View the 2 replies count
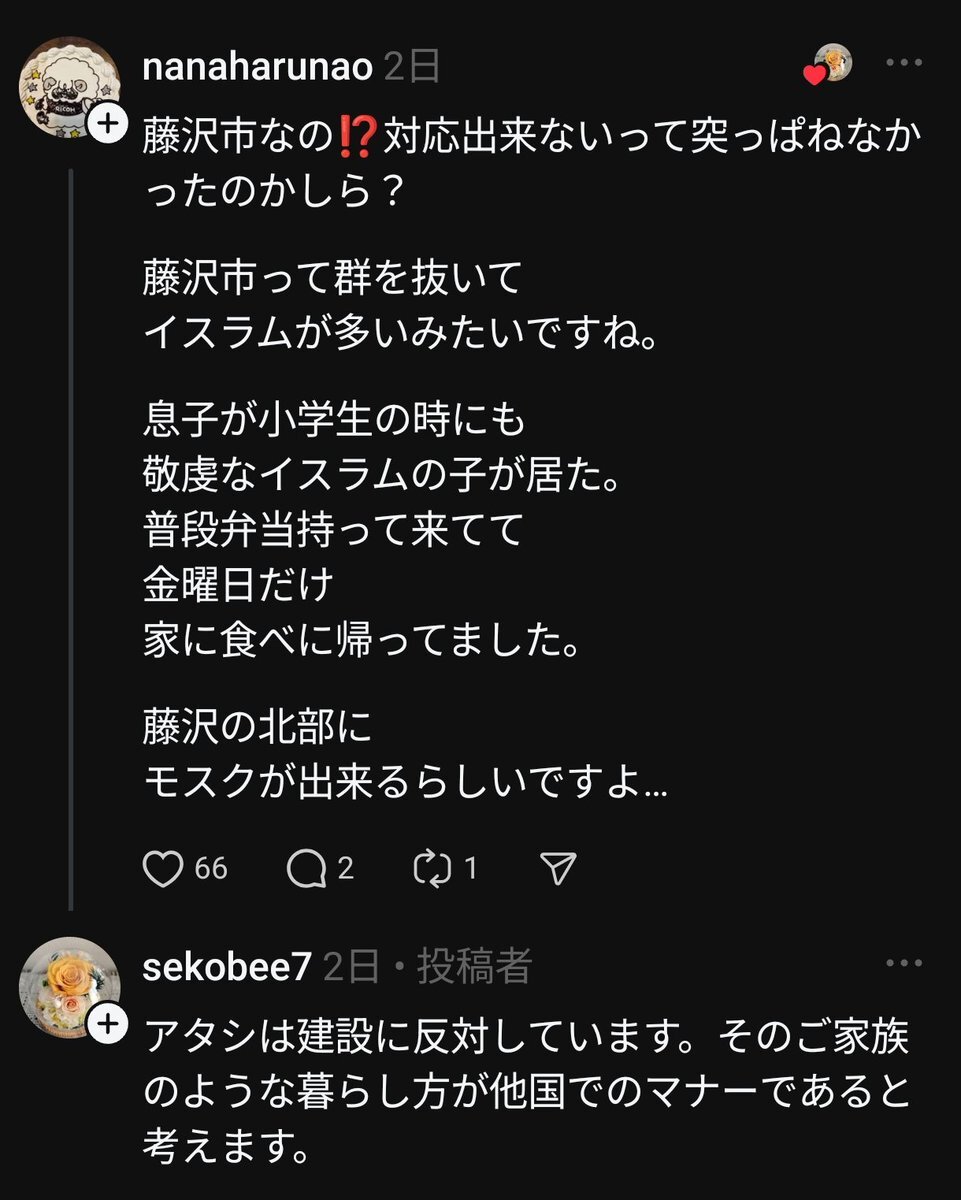The height and width of the screenshot is (1200, 961). coord(345,869)
